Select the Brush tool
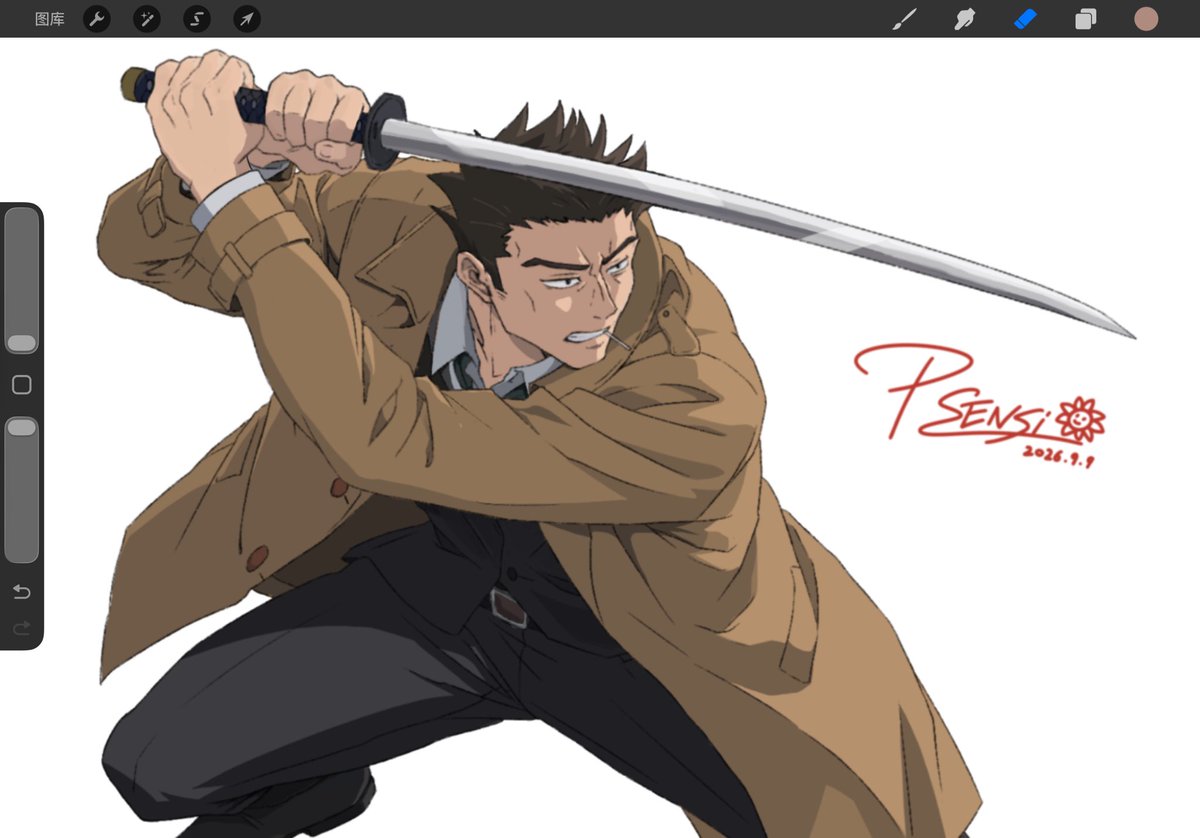 click(x=904, y=19)
